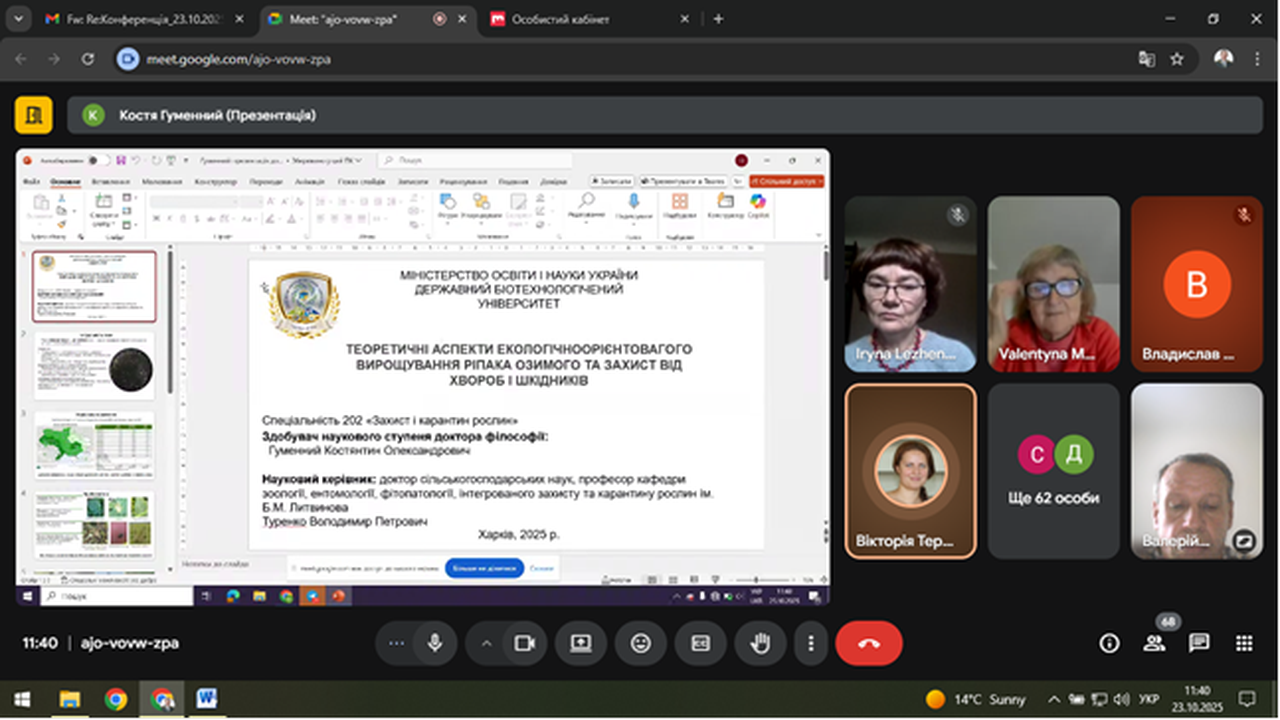This screenshot has width=1280, height=720.
Task: Expand video settings chevron next to camera
Action: 487,643
